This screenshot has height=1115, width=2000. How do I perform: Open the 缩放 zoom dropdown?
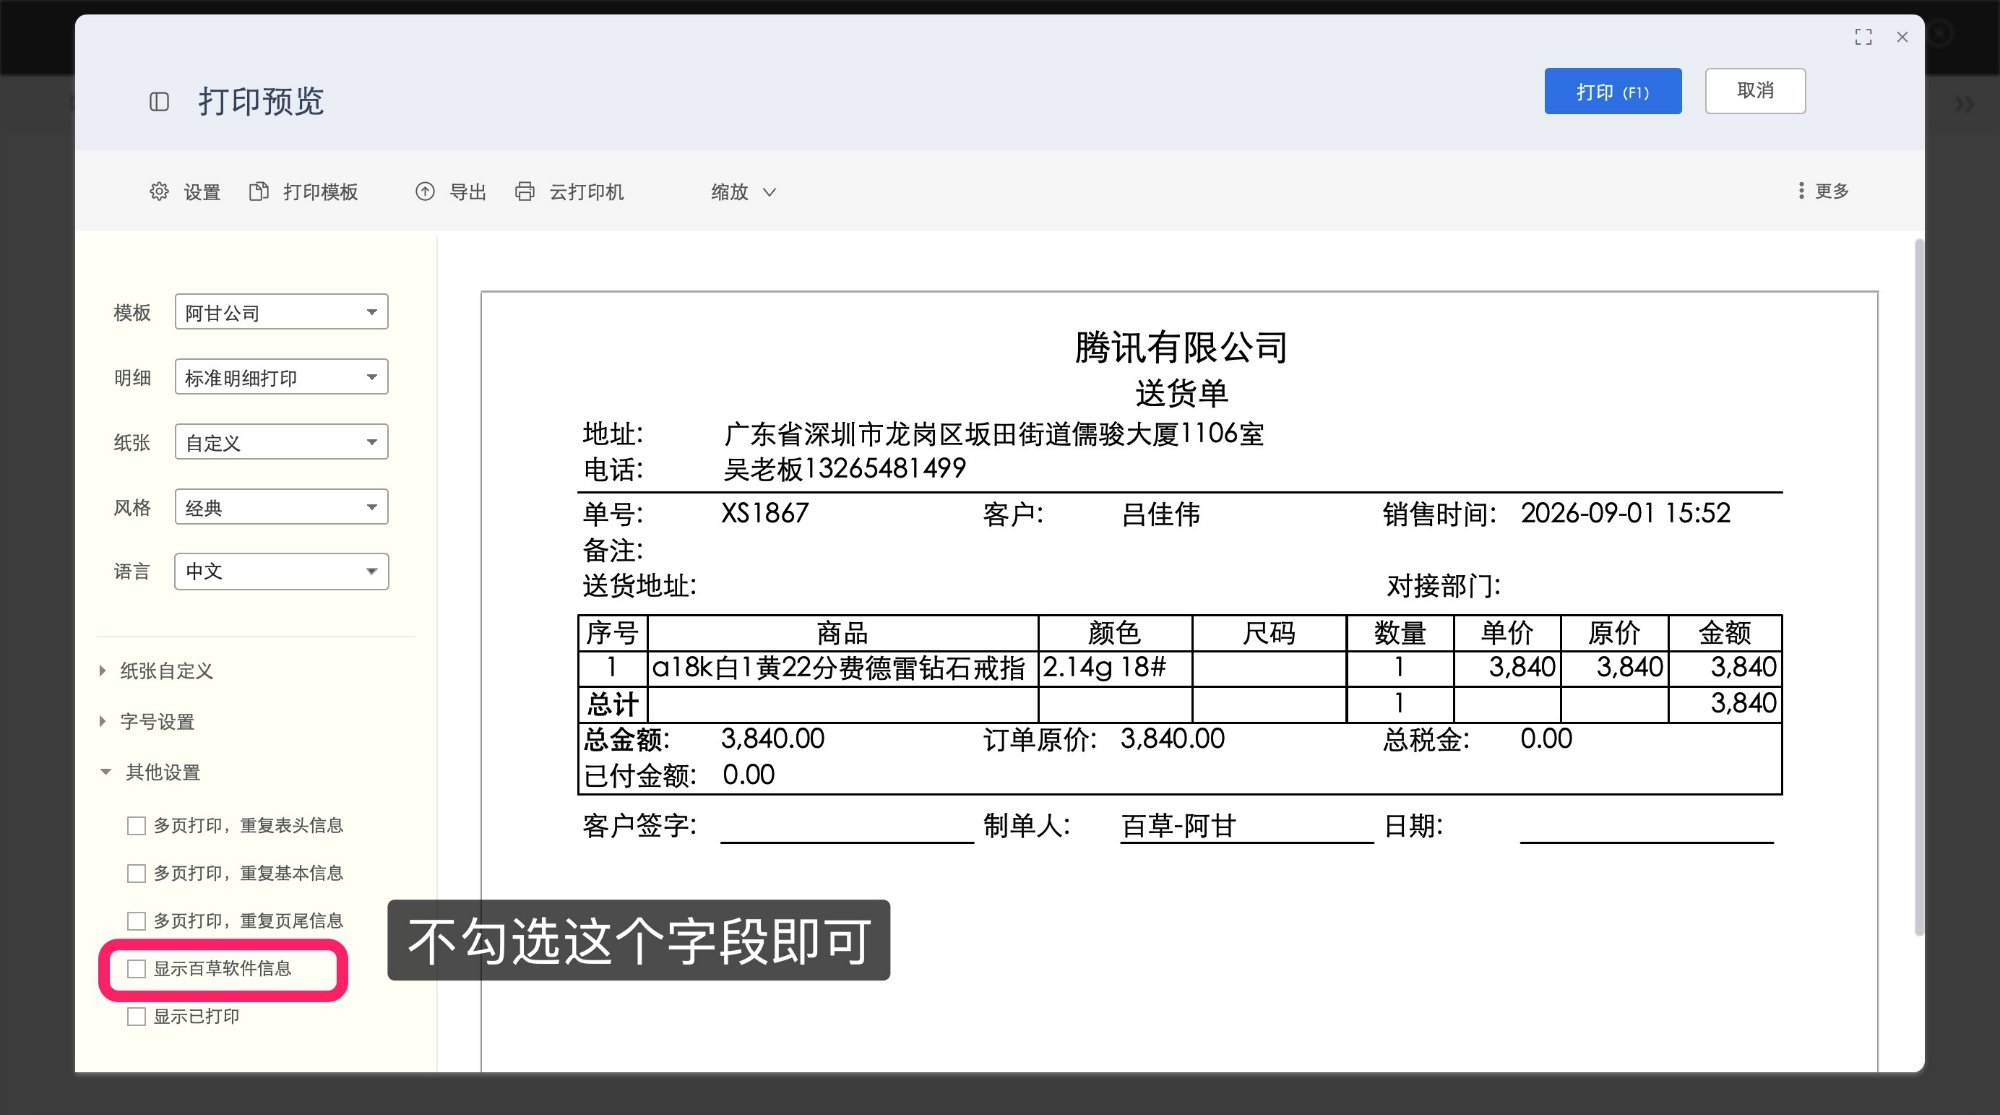pos(743,191)
